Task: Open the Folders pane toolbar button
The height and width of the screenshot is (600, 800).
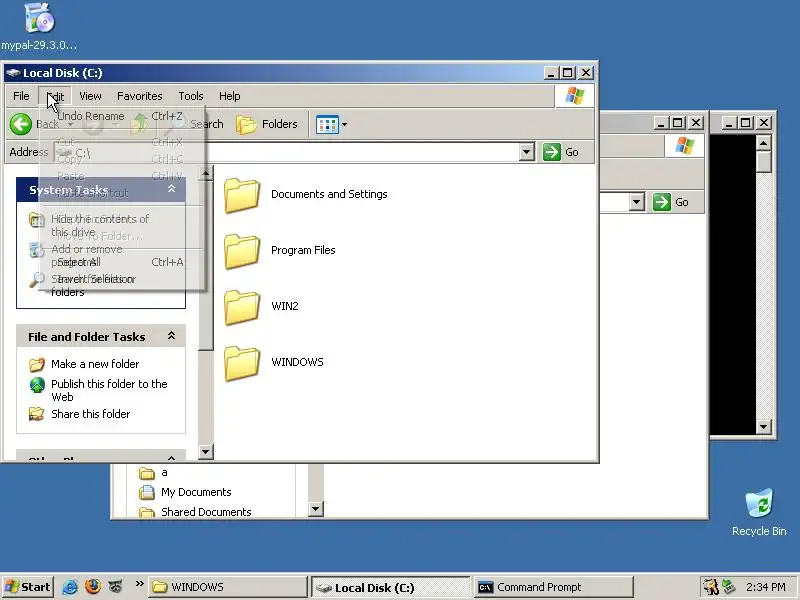Action: pyautogui.click(x=267, y=124)
